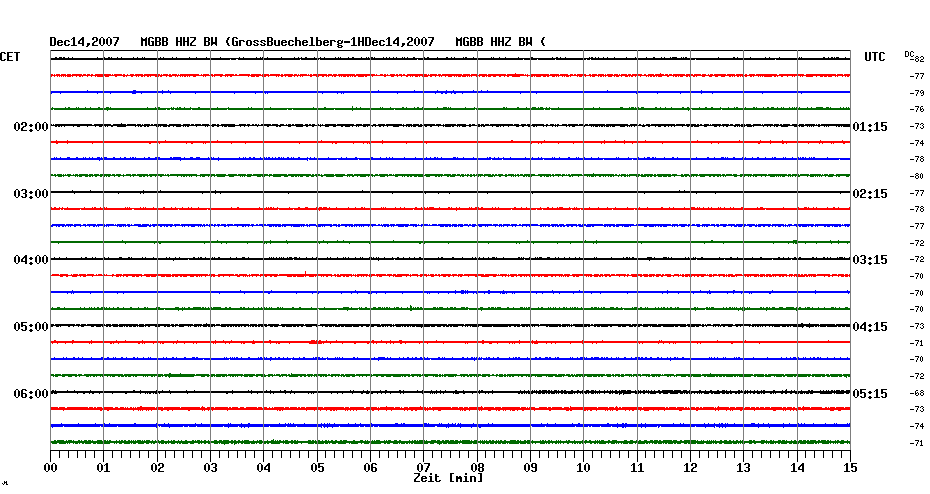Viewport: 930px width, 494px height.
Task: Click the black seismic trace at 04:00 CET
Action: click(450, 259)
